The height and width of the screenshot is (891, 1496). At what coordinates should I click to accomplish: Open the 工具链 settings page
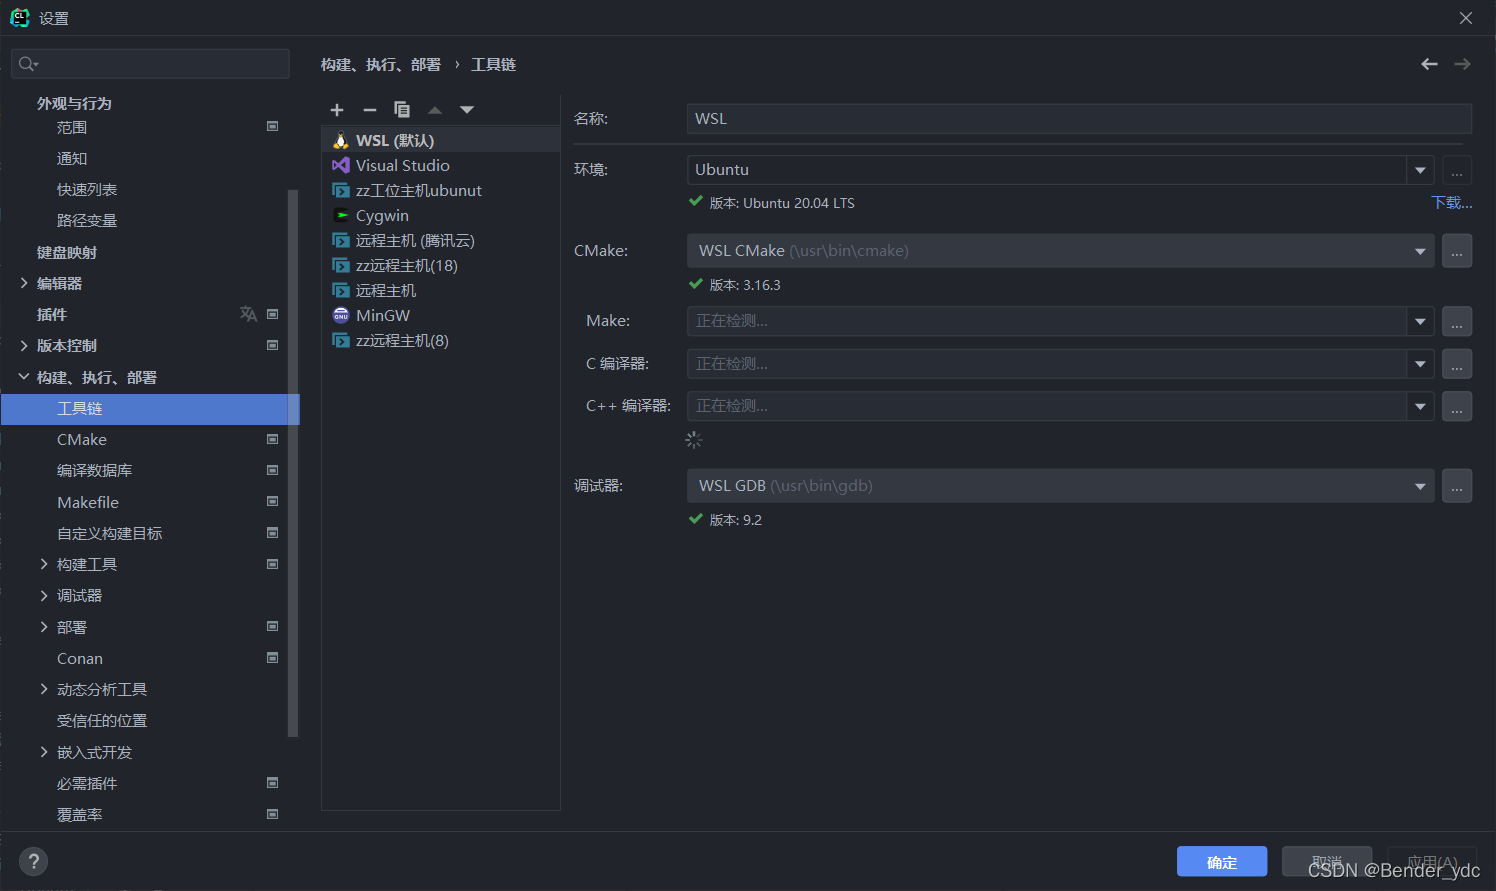(x=150, y=408)
